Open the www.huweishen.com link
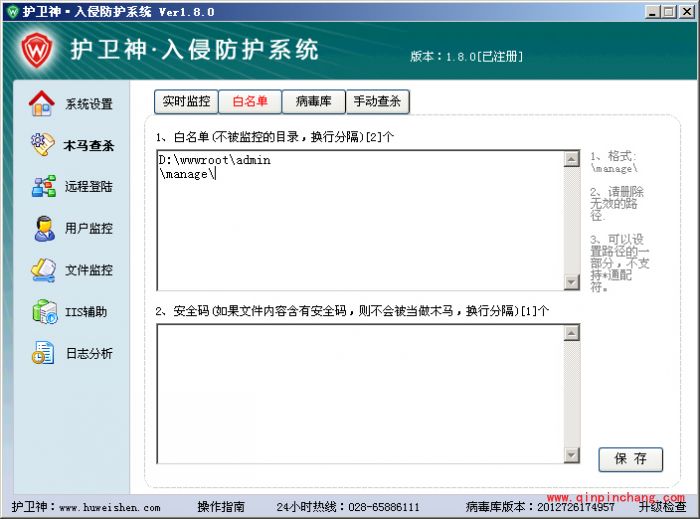 110,507
